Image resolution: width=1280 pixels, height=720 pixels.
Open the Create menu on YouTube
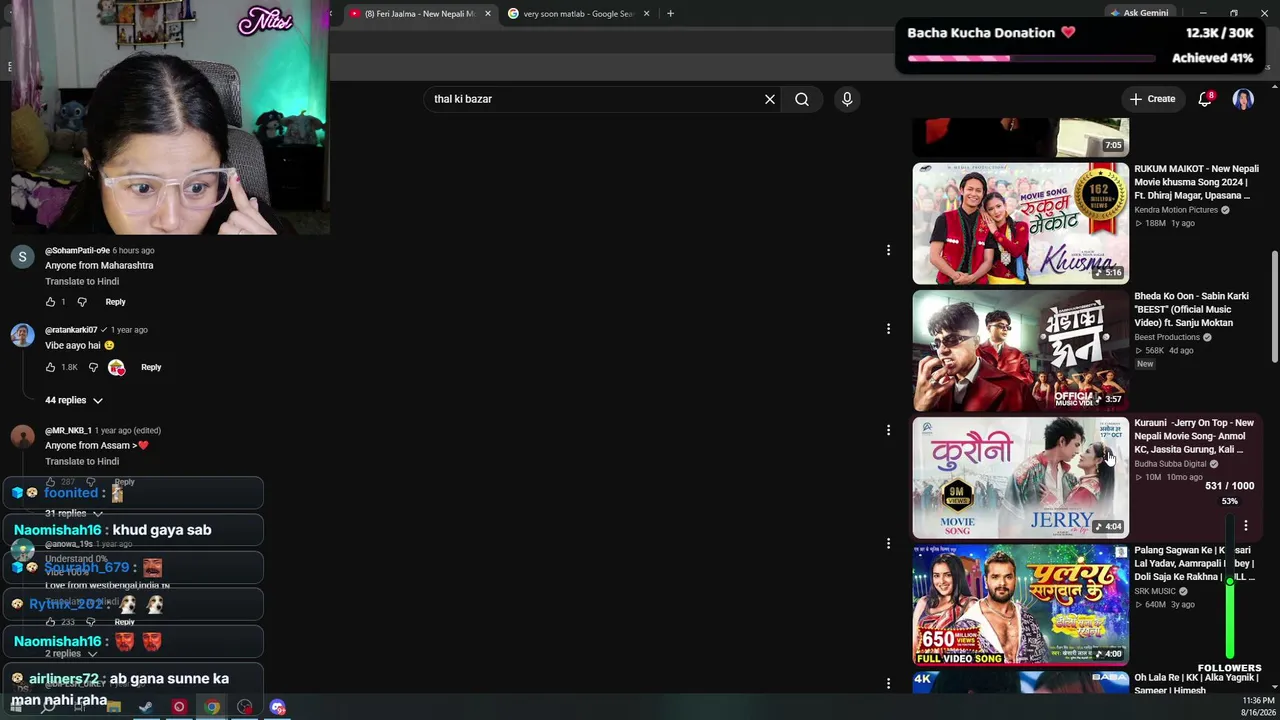1152,99
